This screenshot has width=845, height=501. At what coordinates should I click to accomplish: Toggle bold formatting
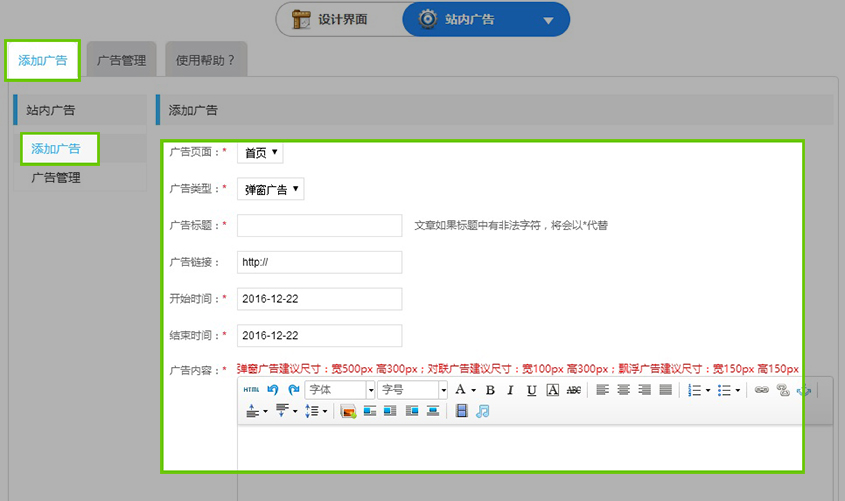click(x=490, y=390)
